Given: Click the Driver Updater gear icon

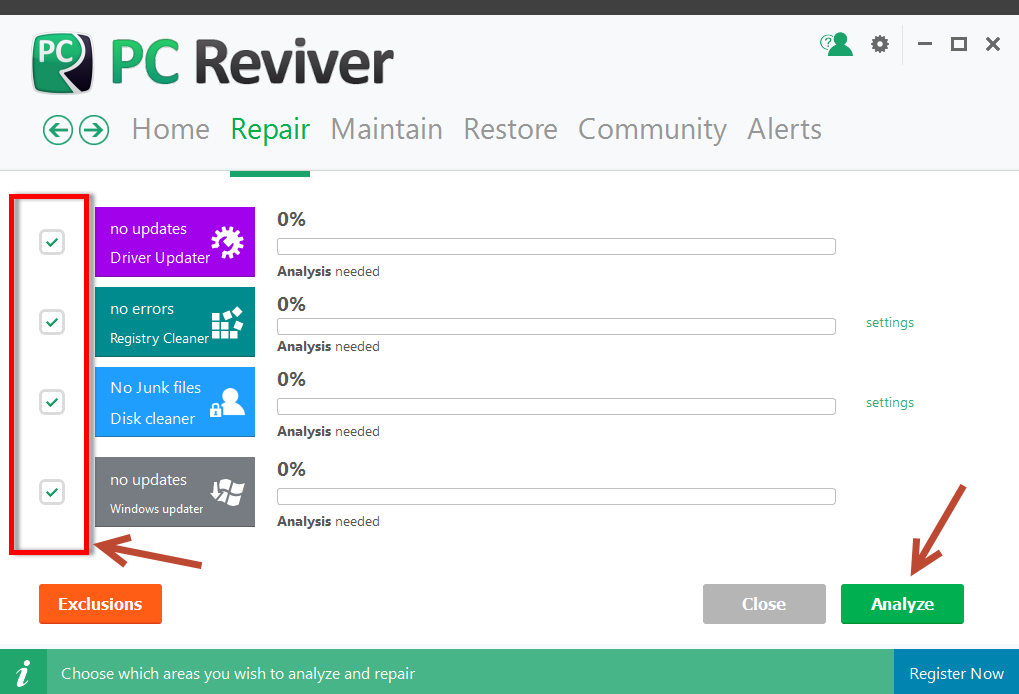Looking at the screenshot, I should (x=227, y=242).
